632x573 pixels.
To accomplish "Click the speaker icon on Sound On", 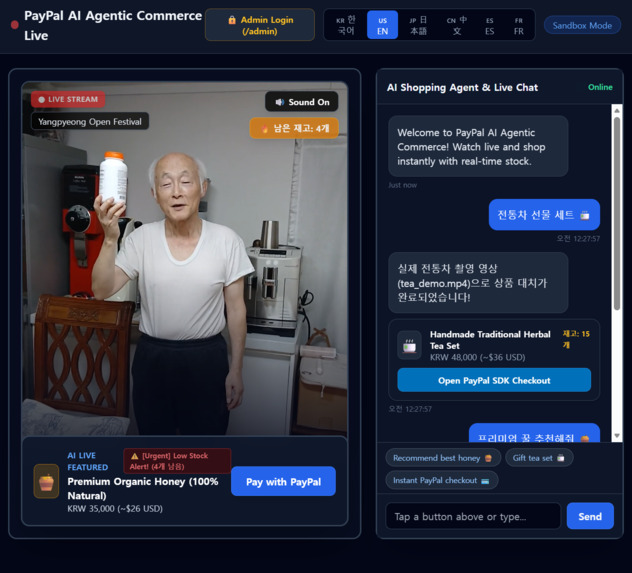I will pos(280,102).
